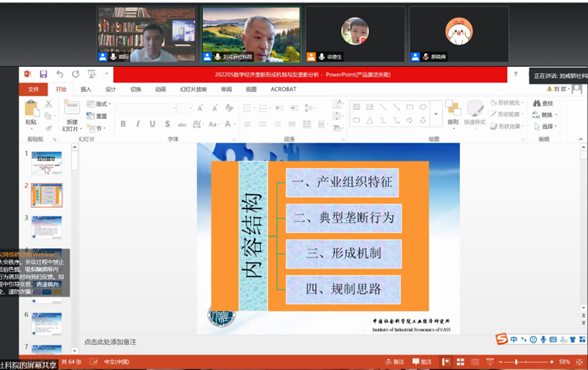Image resolution: width=588 pixels, height=370 pixels.
Task: Toggle Italic formatting button
Action: pos(138,124)
